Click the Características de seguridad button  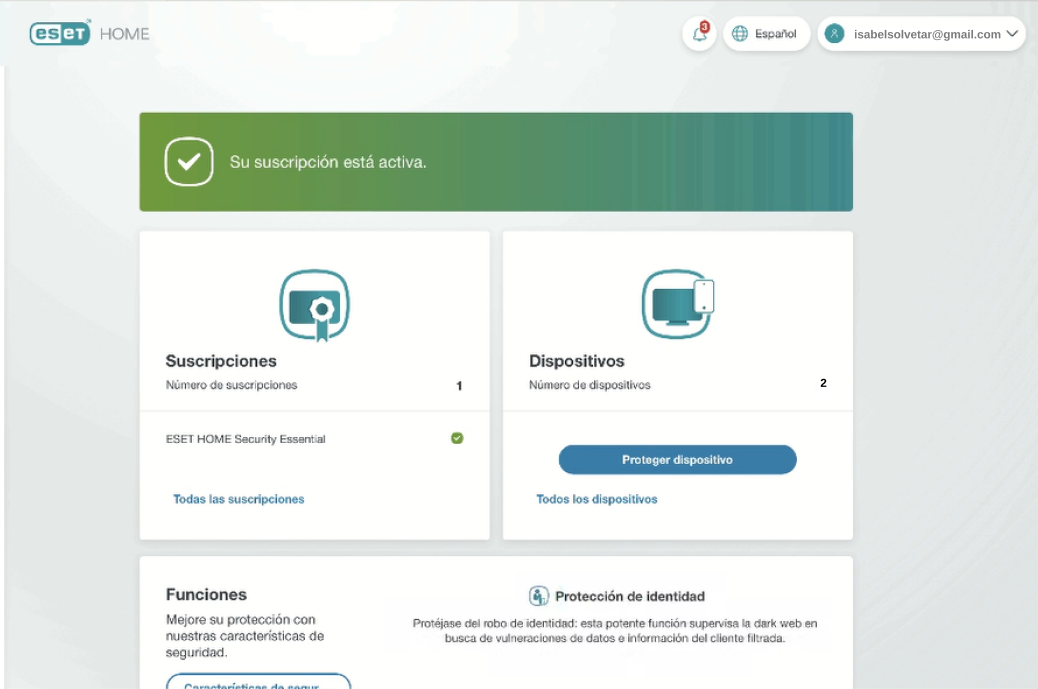click(x=258, y=681)
